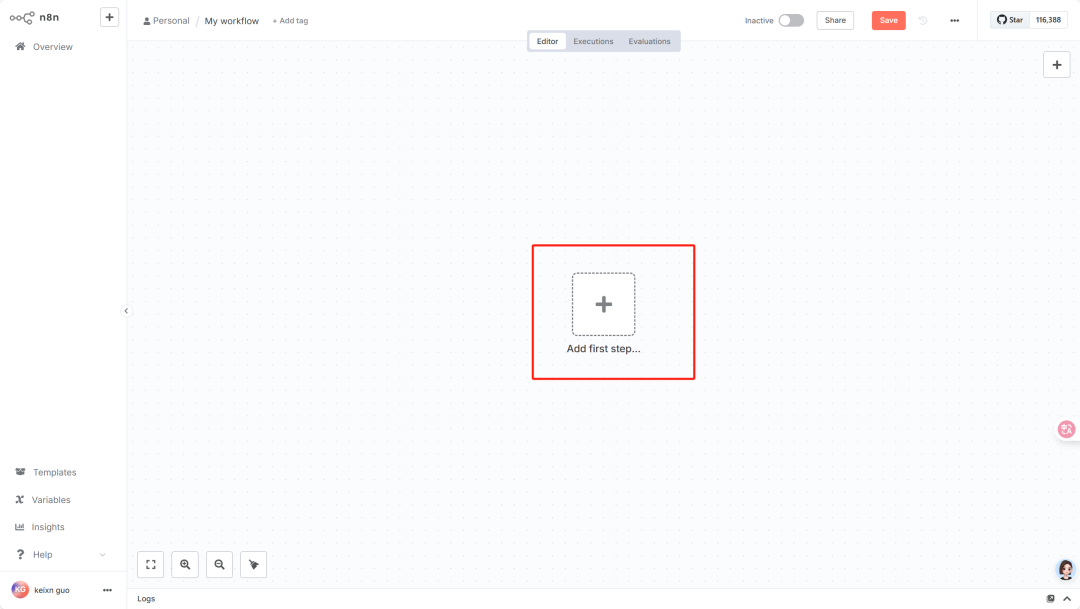Image resolution: width=1080 pixels, height=609 pixels.
Task: Add a tag to workflow
Action: (x=290, y=21)
